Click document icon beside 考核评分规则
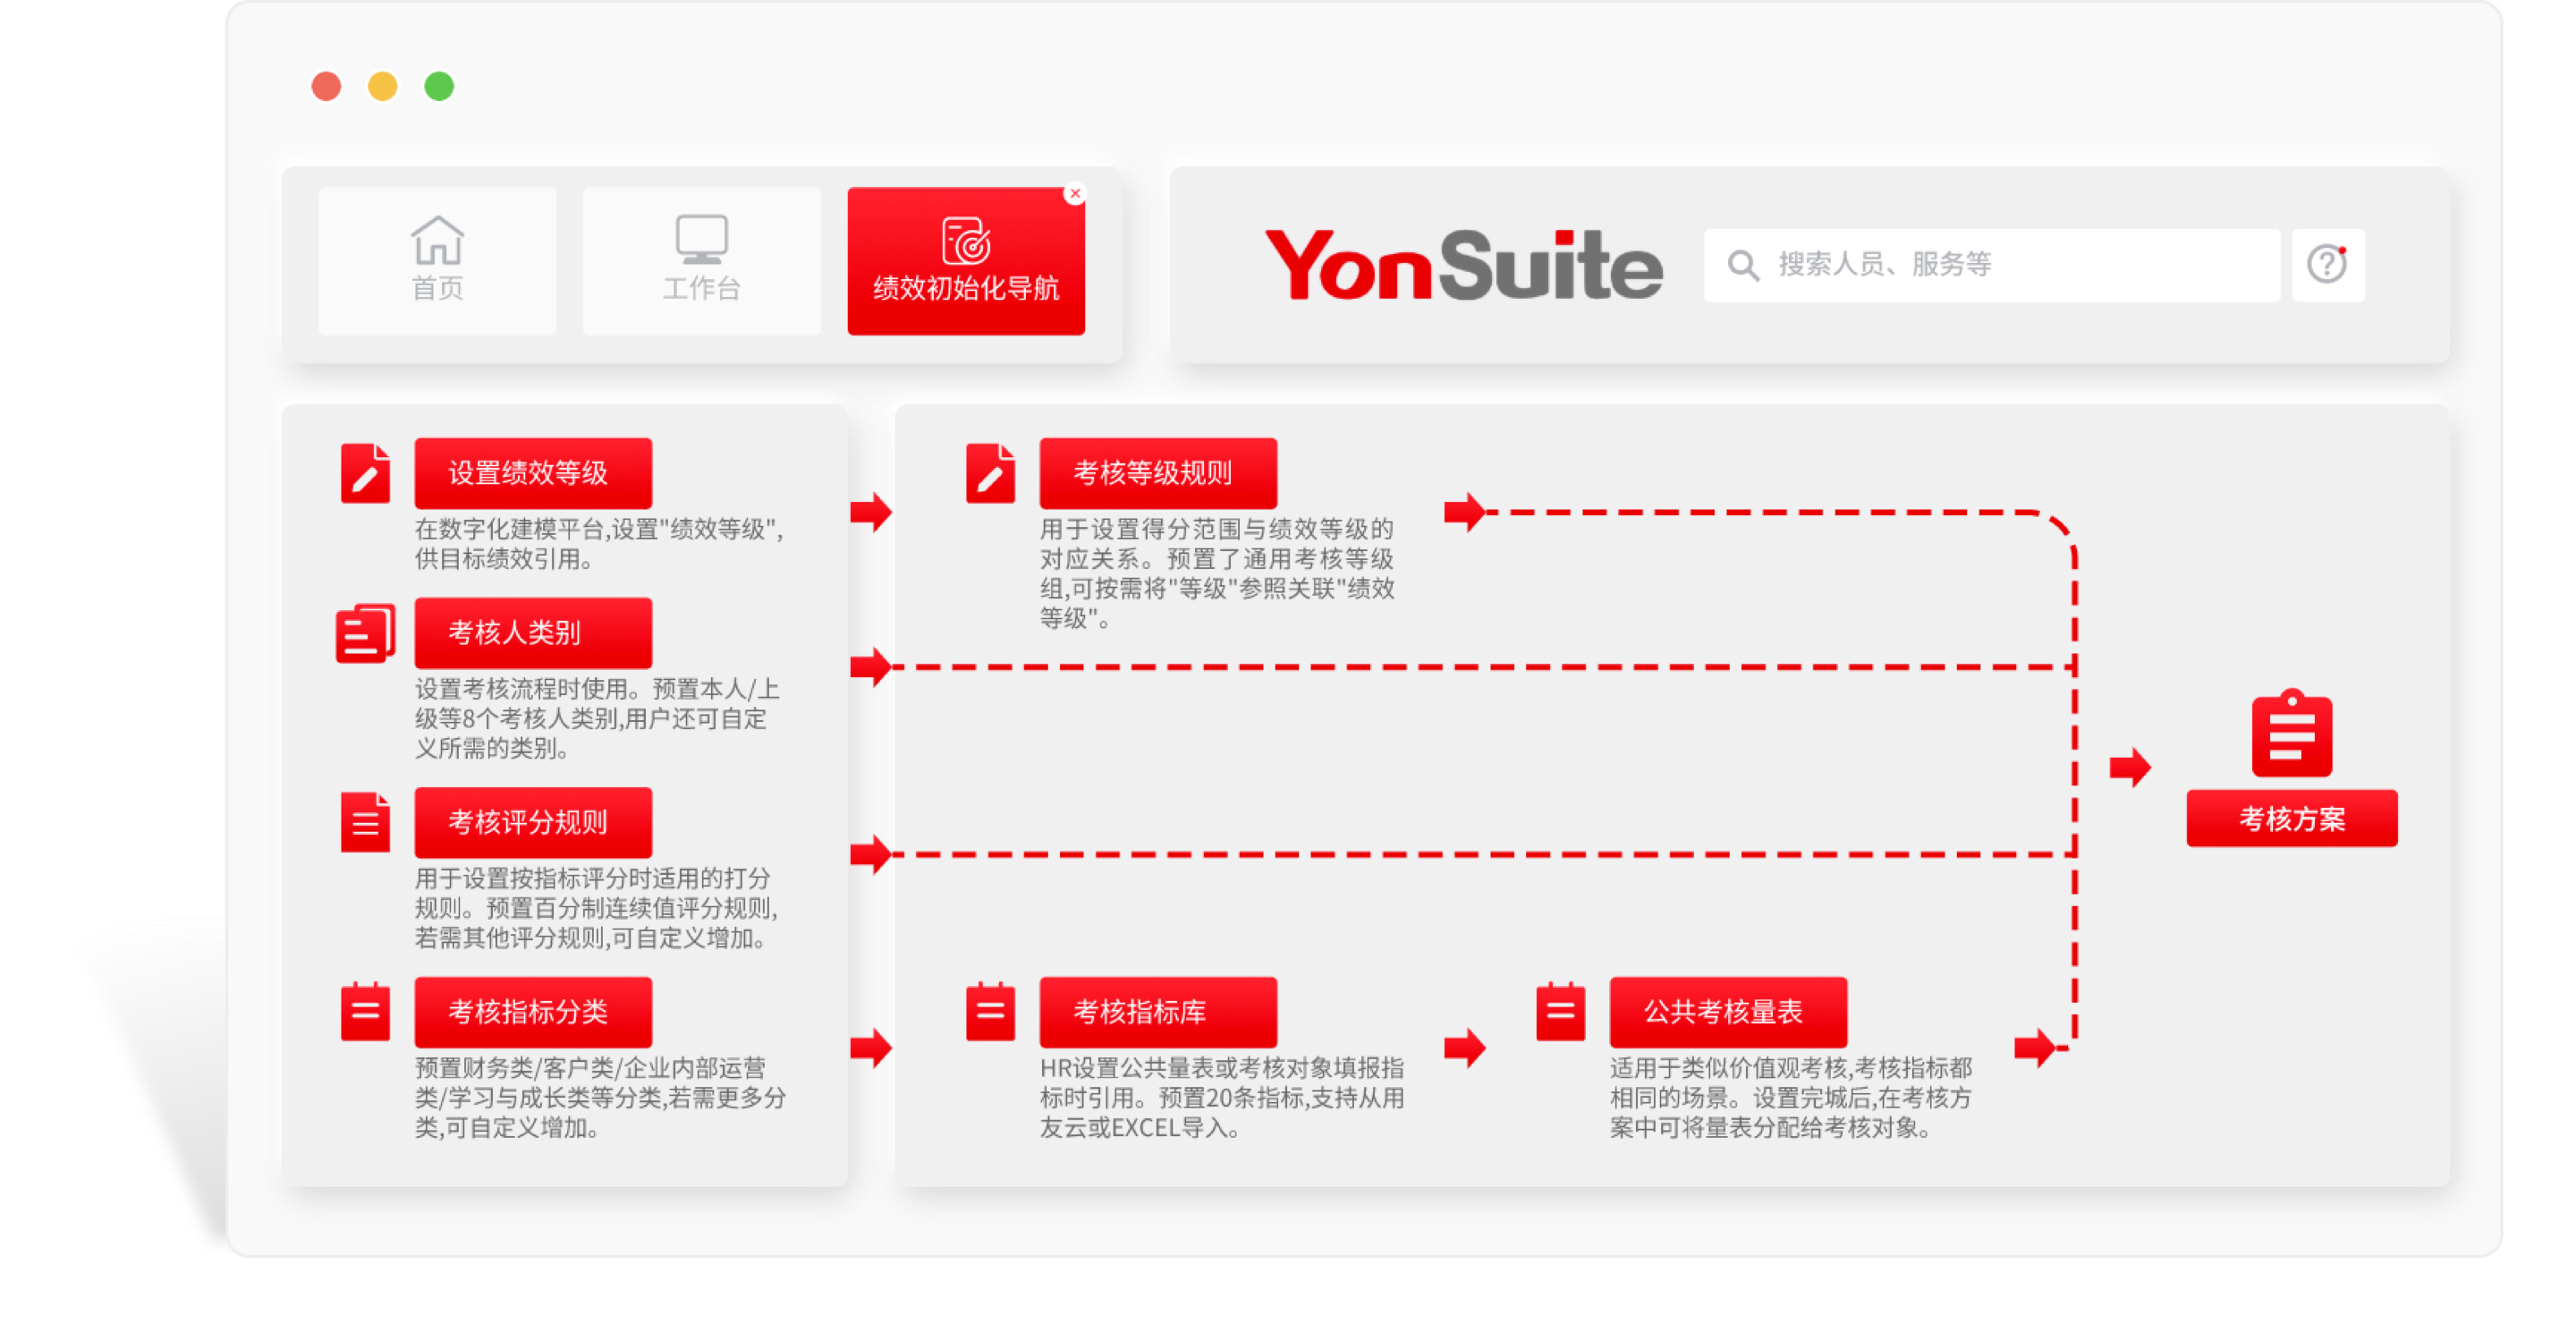The image size is (2576, 1324). pos(365,822)
